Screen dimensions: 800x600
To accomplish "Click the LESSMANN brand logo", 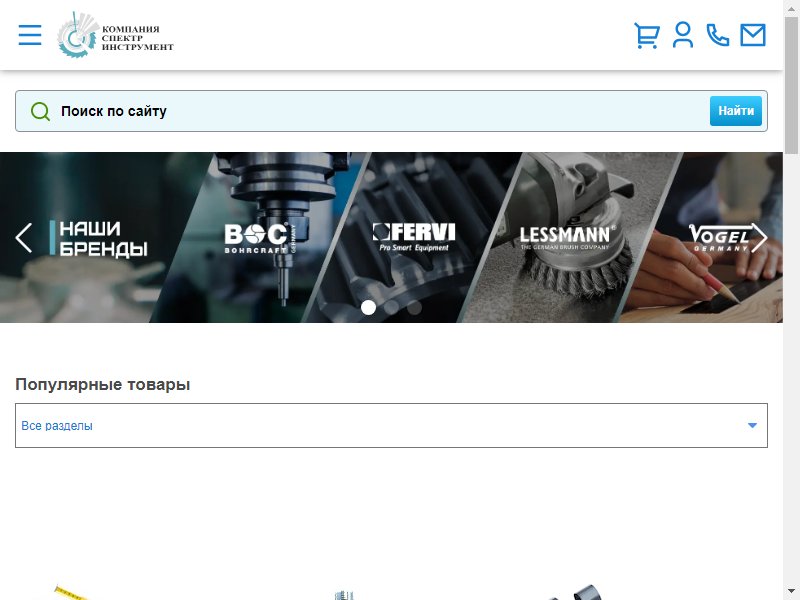I will 567,237.
